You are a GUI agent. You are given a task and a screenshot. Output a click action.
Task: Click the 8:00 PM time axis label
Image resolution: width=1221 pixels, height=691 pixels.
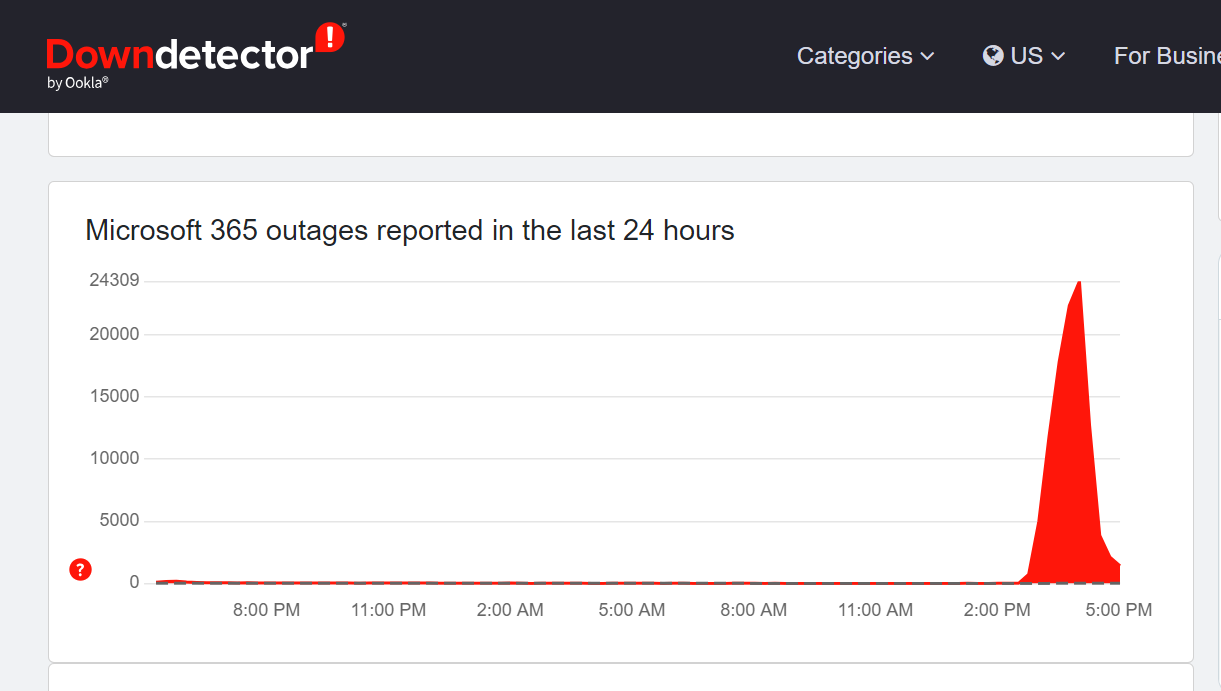pyautogui.click(x=266, y=610)
